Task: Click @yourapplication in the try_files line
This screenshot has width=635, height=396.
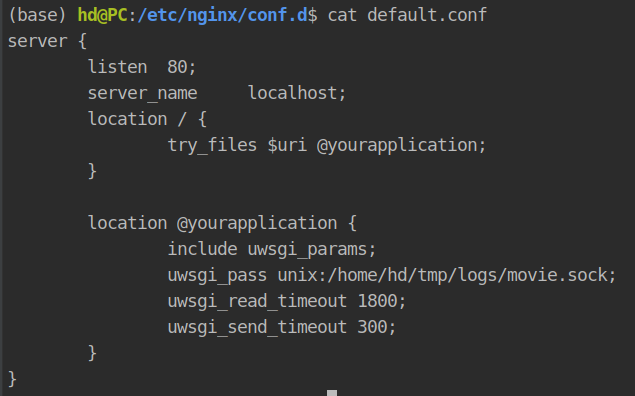Action: pos(397,145)
